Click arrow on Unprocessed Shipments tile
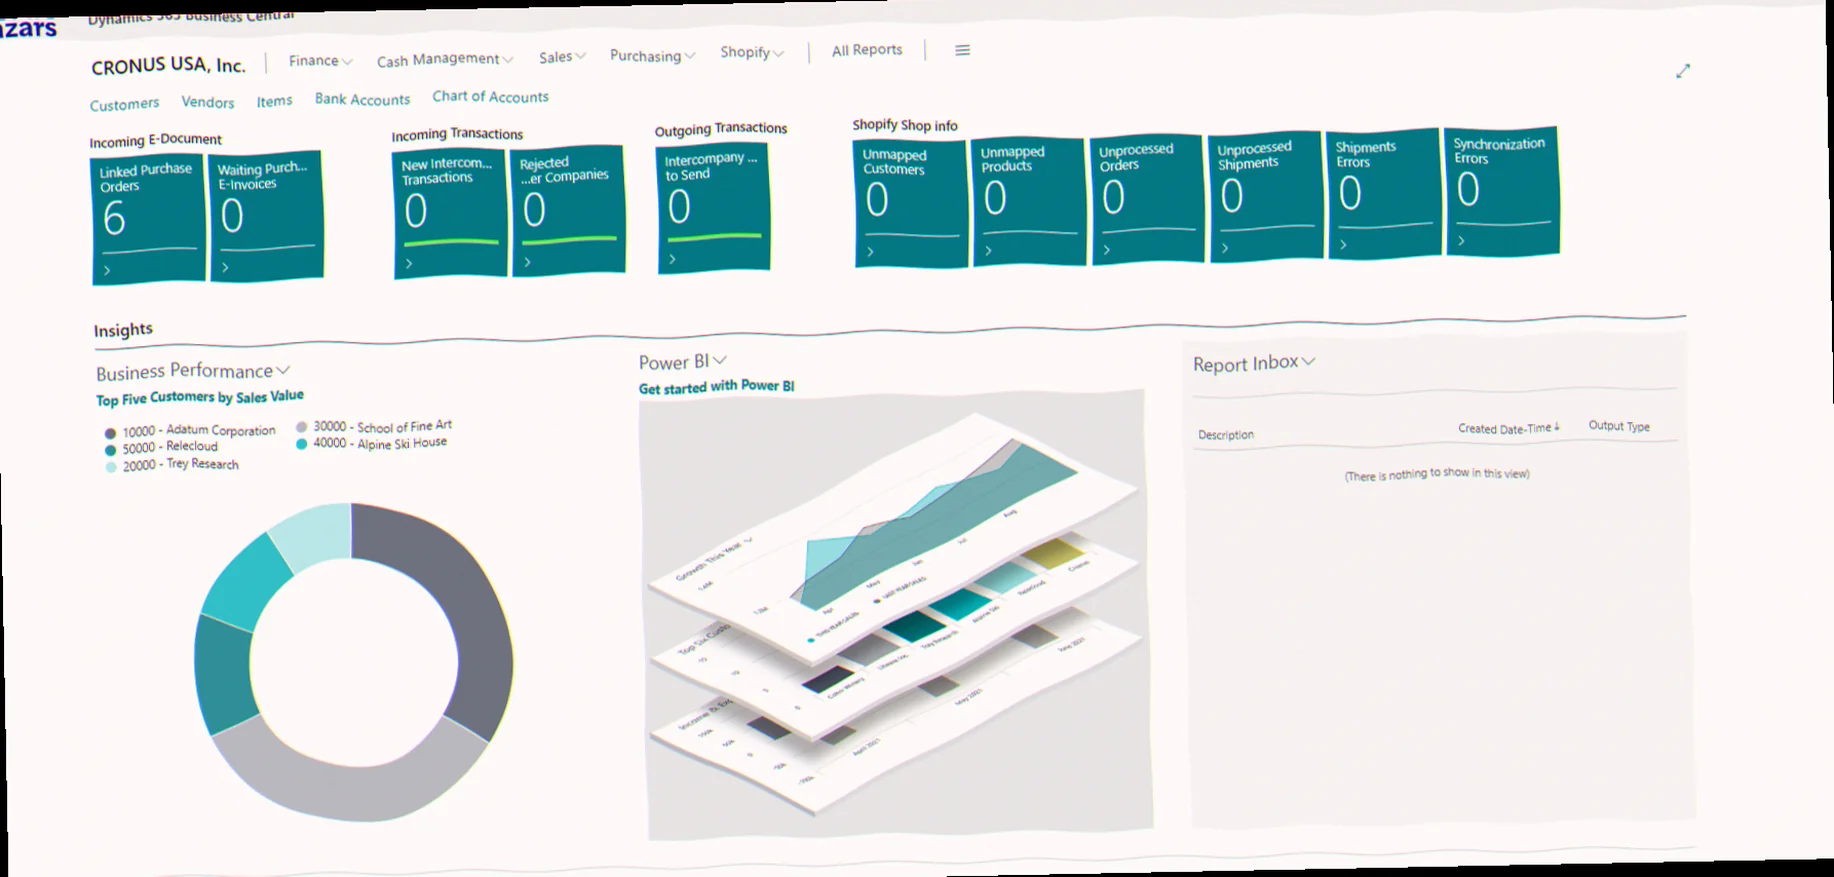The height and width of the screenshot is (877, 1834). (1225, 247)
